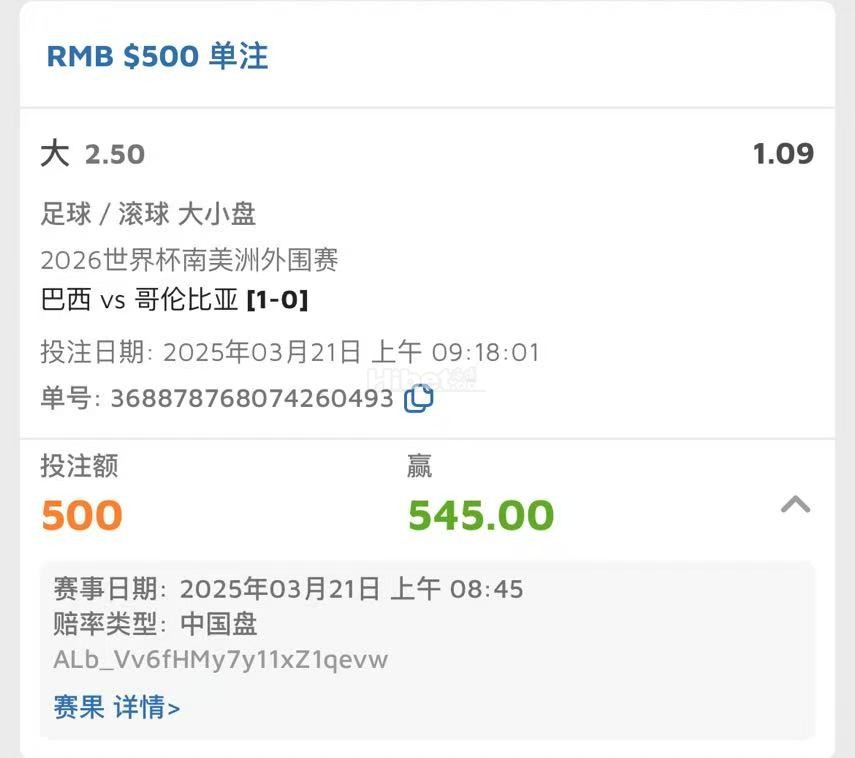Click the 投注额 label
The width and height of the screenshot is (855, 758).
point(79,466)
